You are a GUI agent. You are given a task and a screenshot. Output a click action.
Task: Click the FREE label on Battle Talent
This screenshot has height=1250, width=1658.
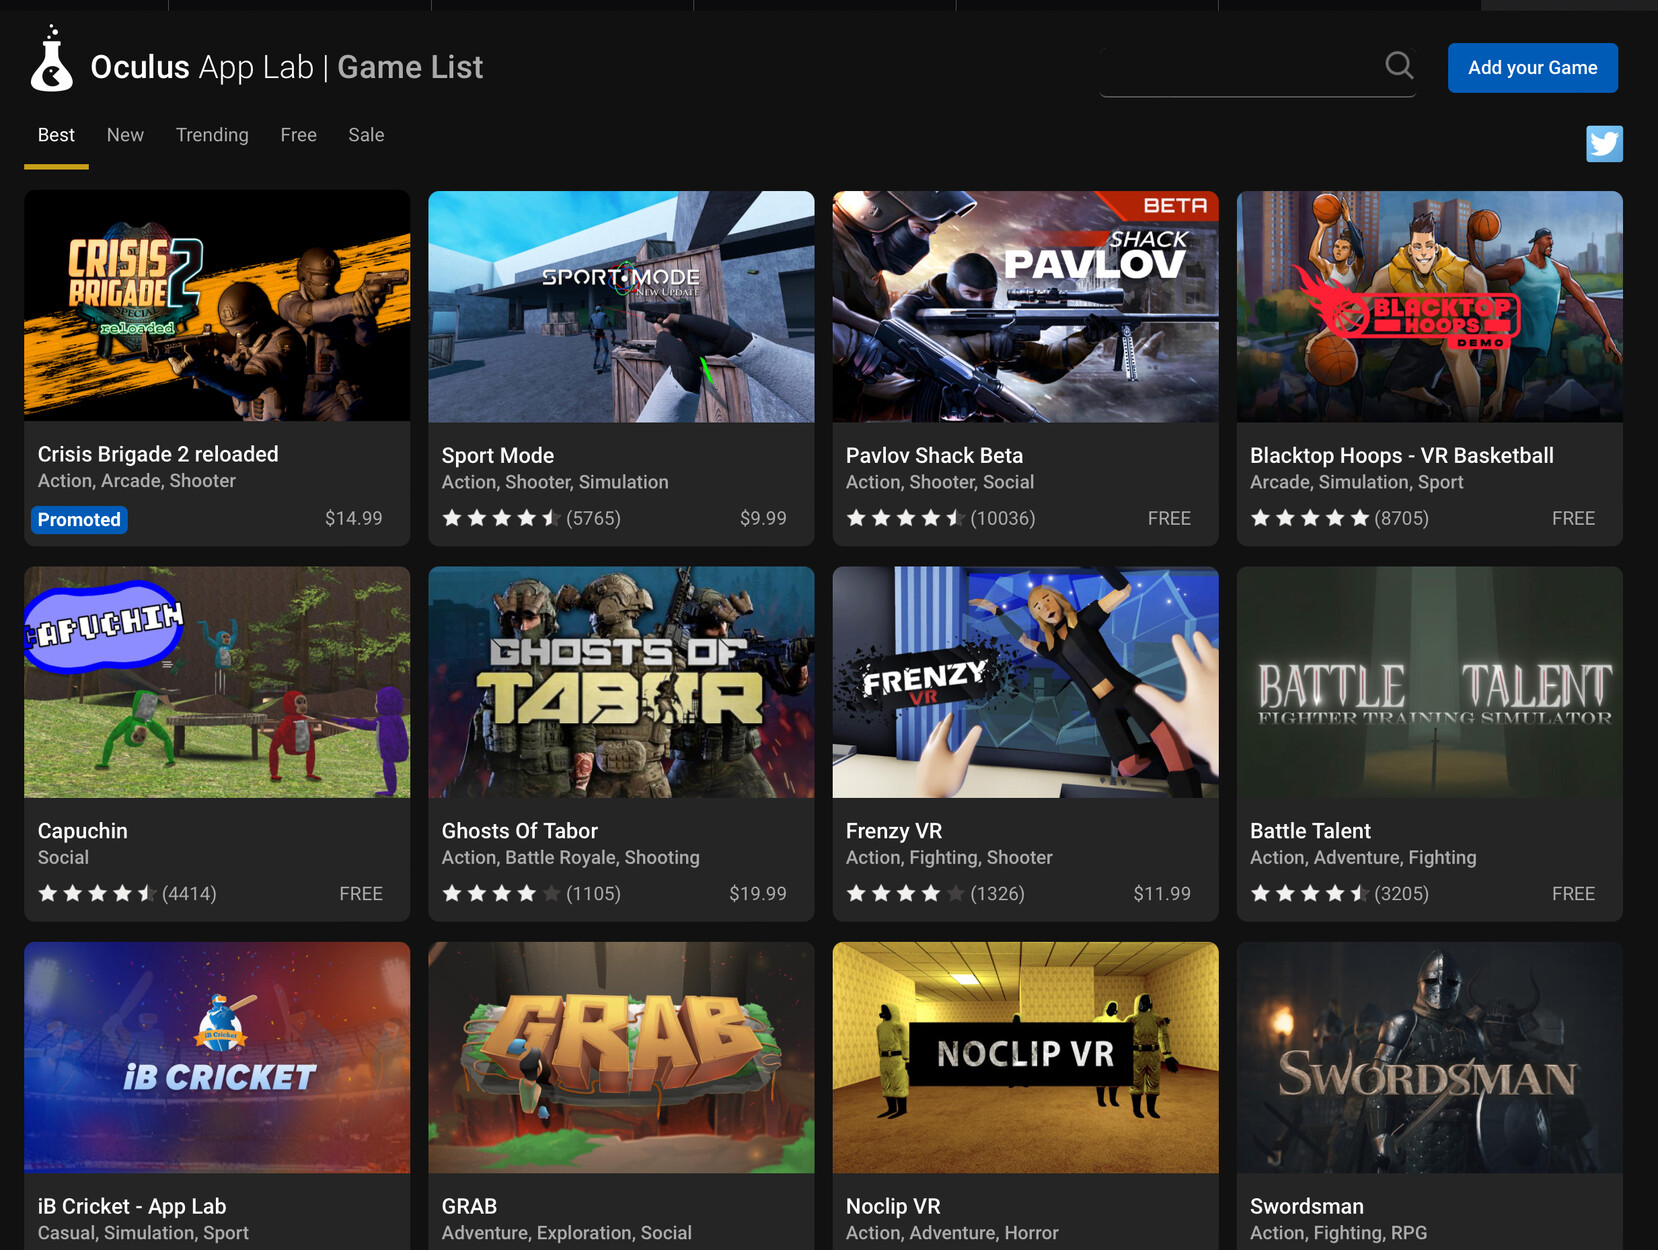[x=1573, y=893]
